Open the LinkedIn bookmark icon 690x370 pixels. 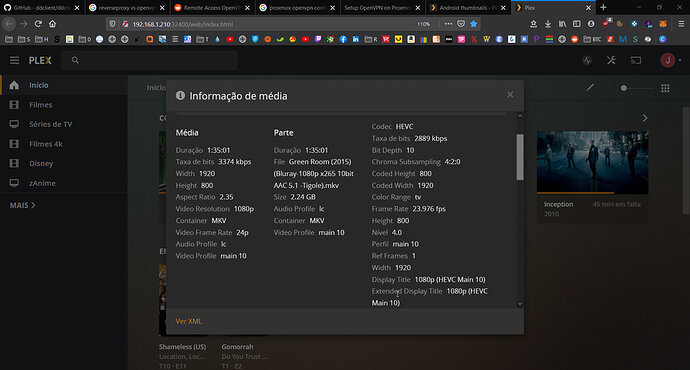tap(356, 39)
